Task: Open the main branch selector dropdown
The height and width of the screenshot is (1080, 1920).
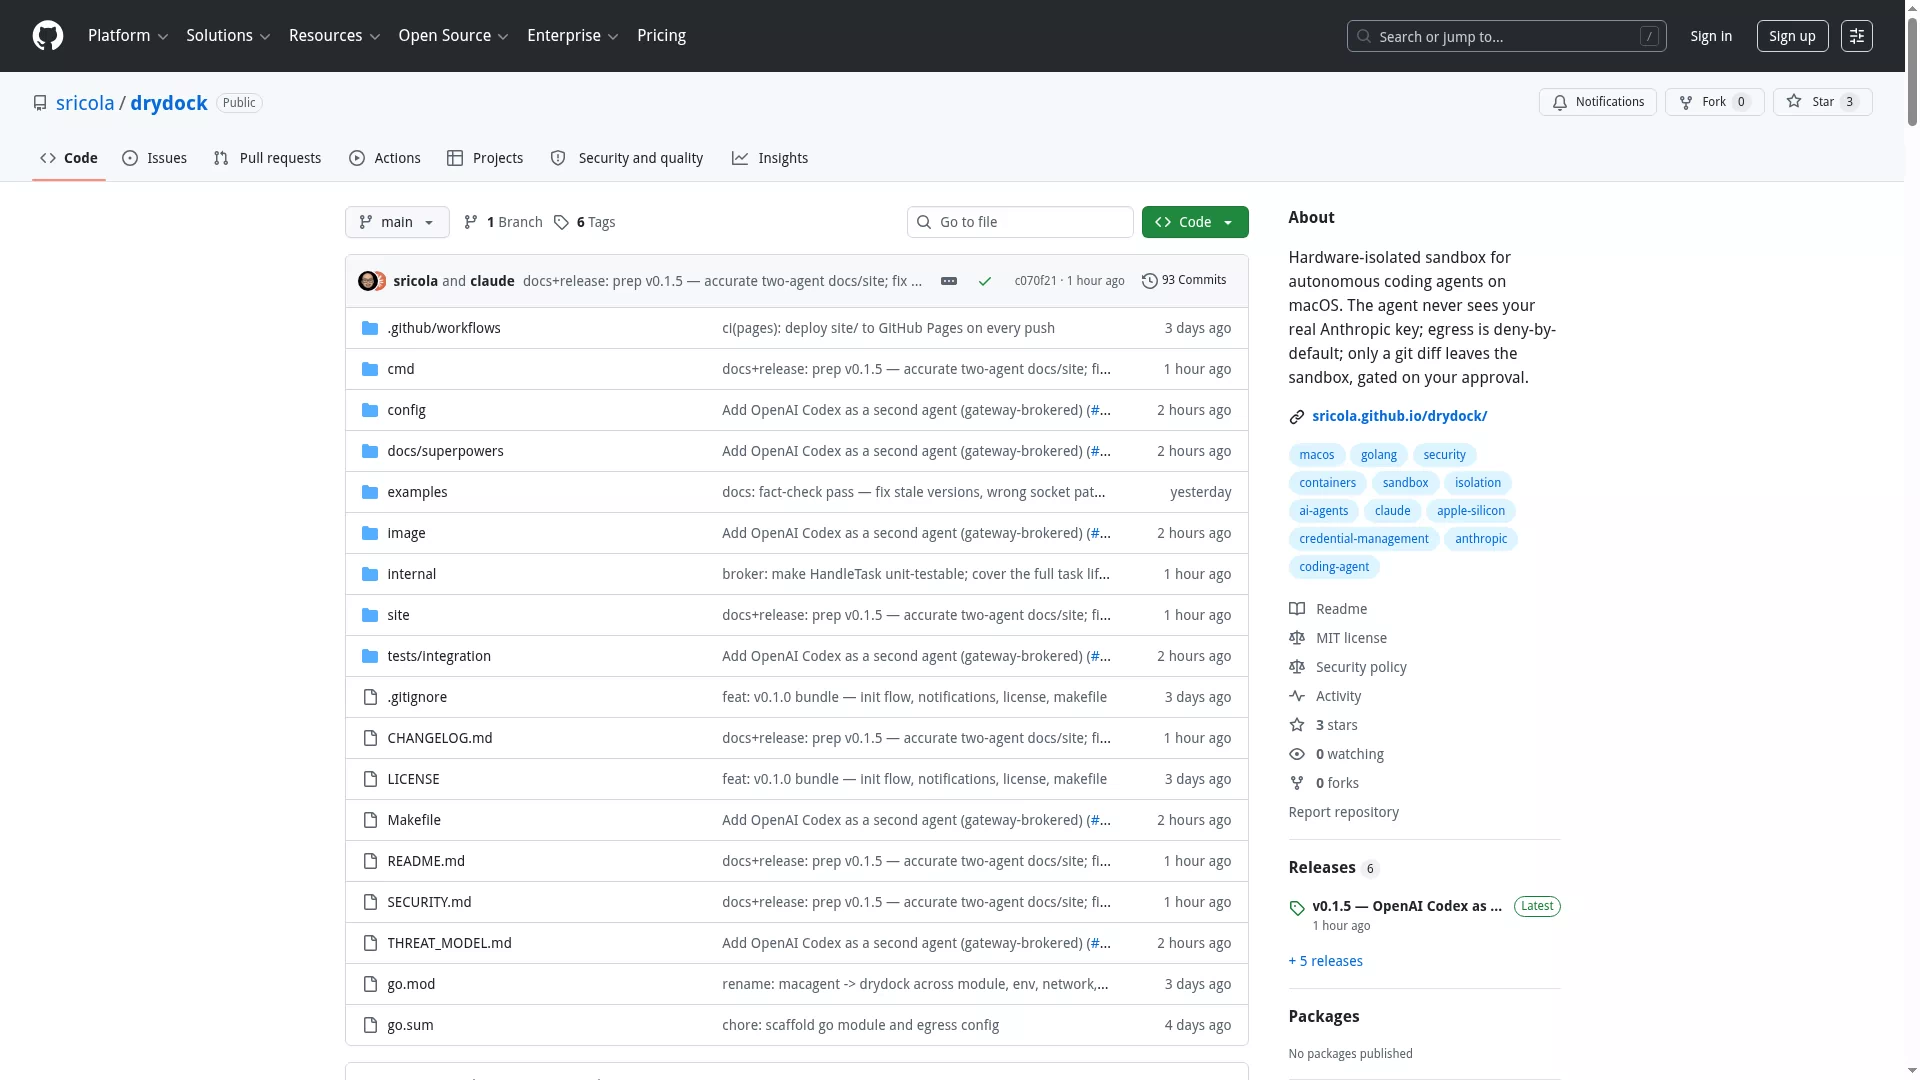Action: coord(397,222)
